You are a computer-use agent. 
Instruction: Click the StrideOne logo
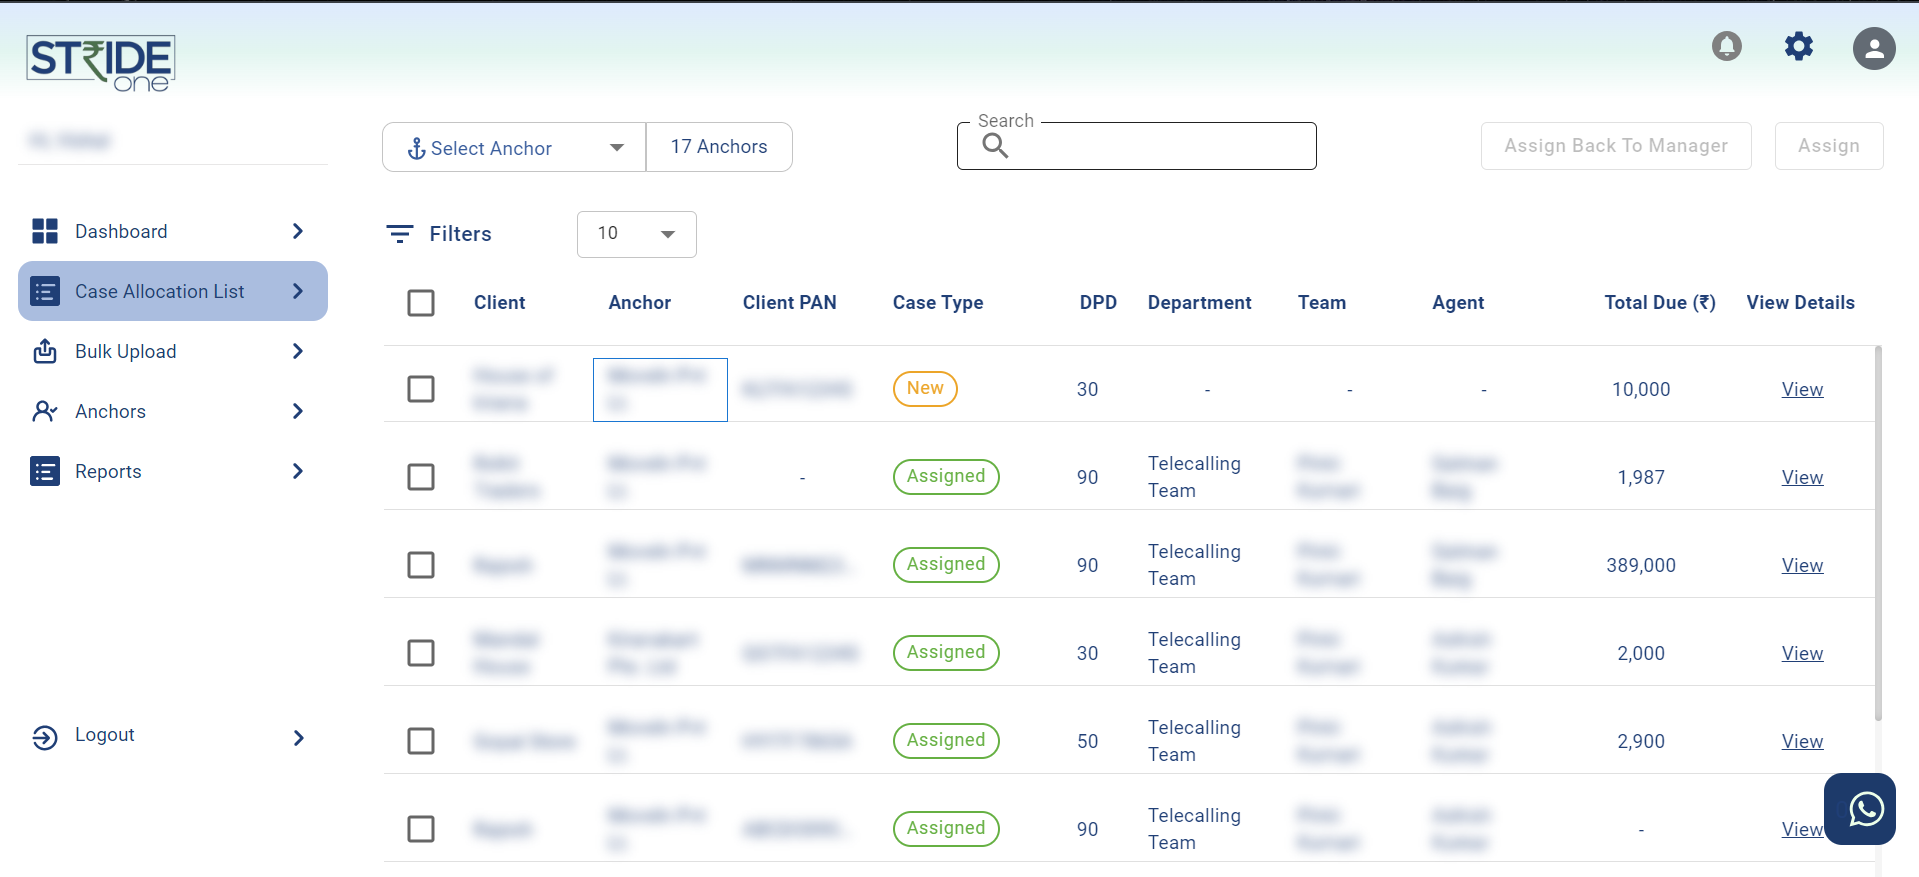(100, 63)
